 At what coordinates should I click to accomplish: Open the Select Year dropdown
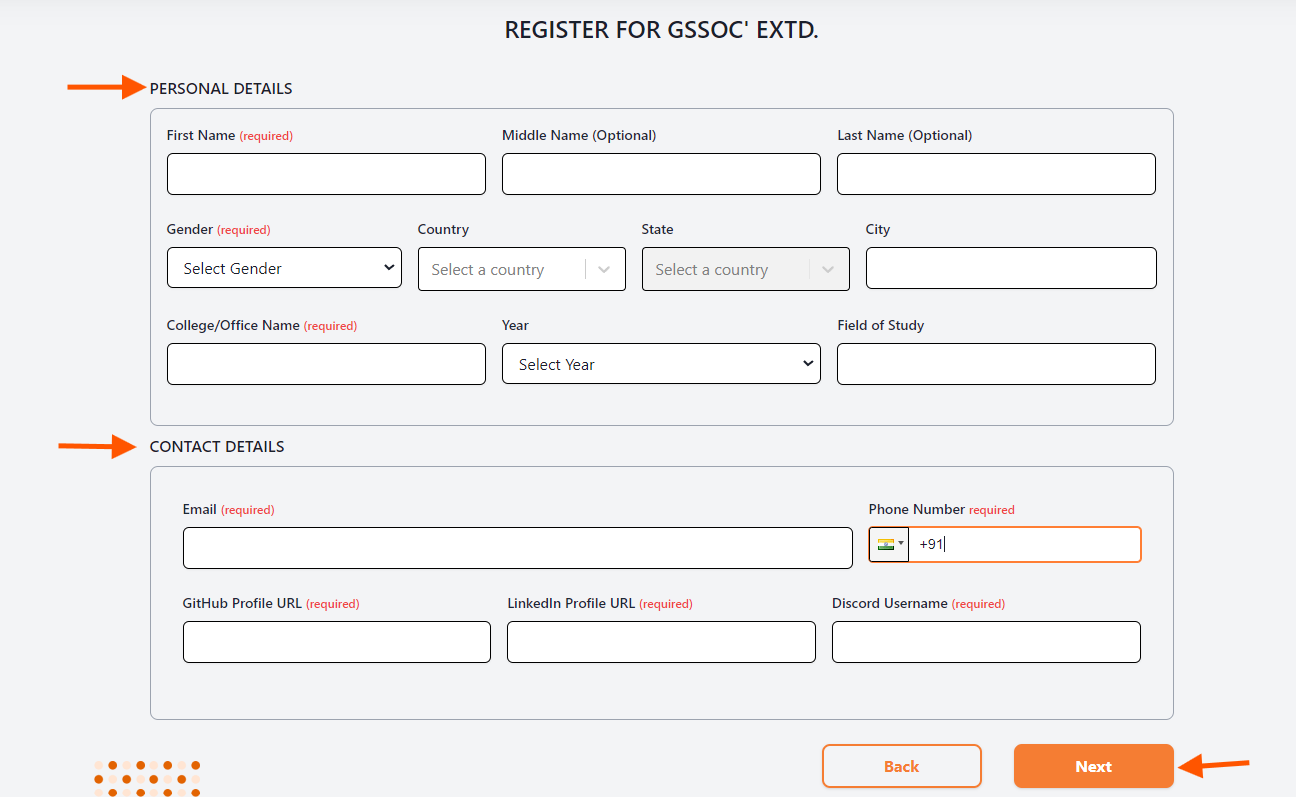660,363
